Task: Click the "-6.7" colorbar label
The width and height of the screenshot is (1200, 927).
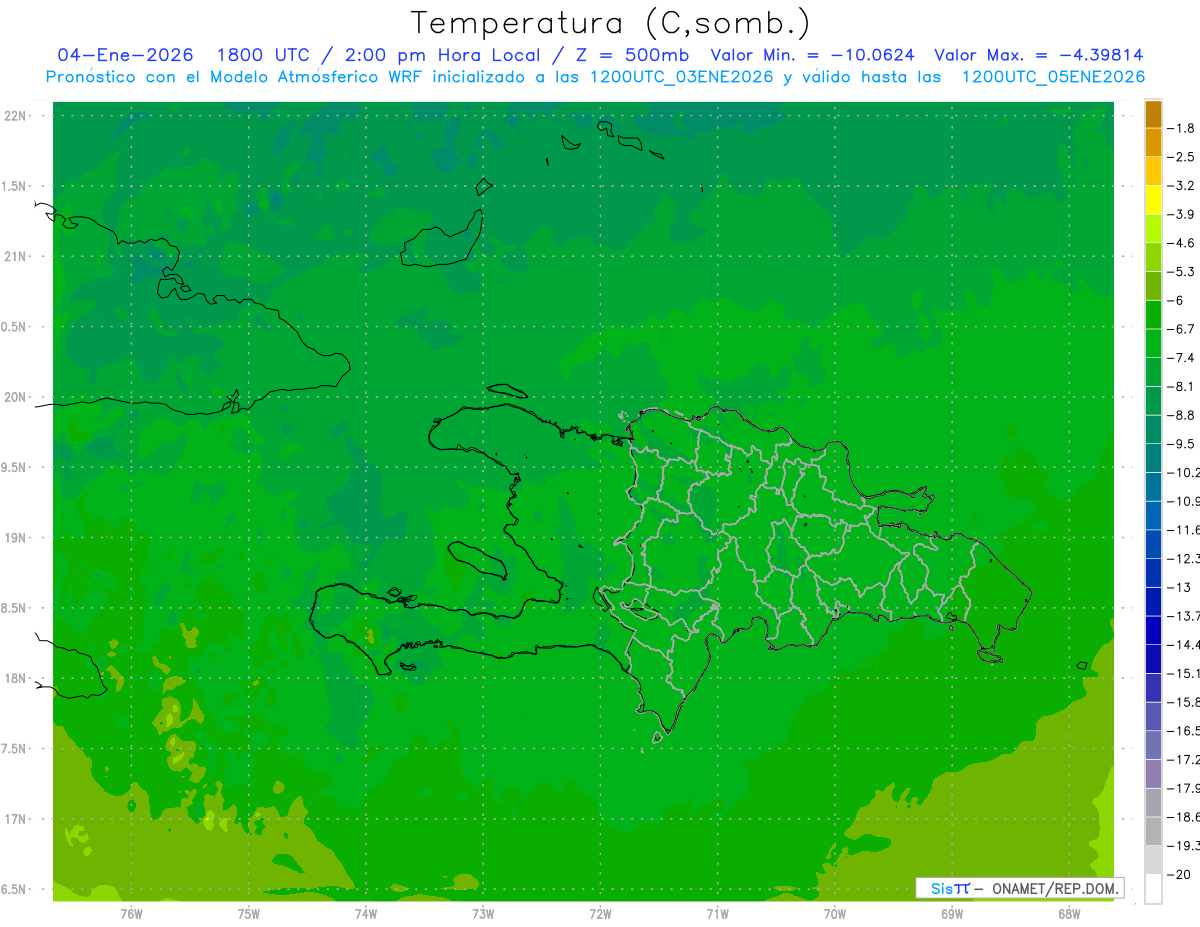Action: point(1183,329)
